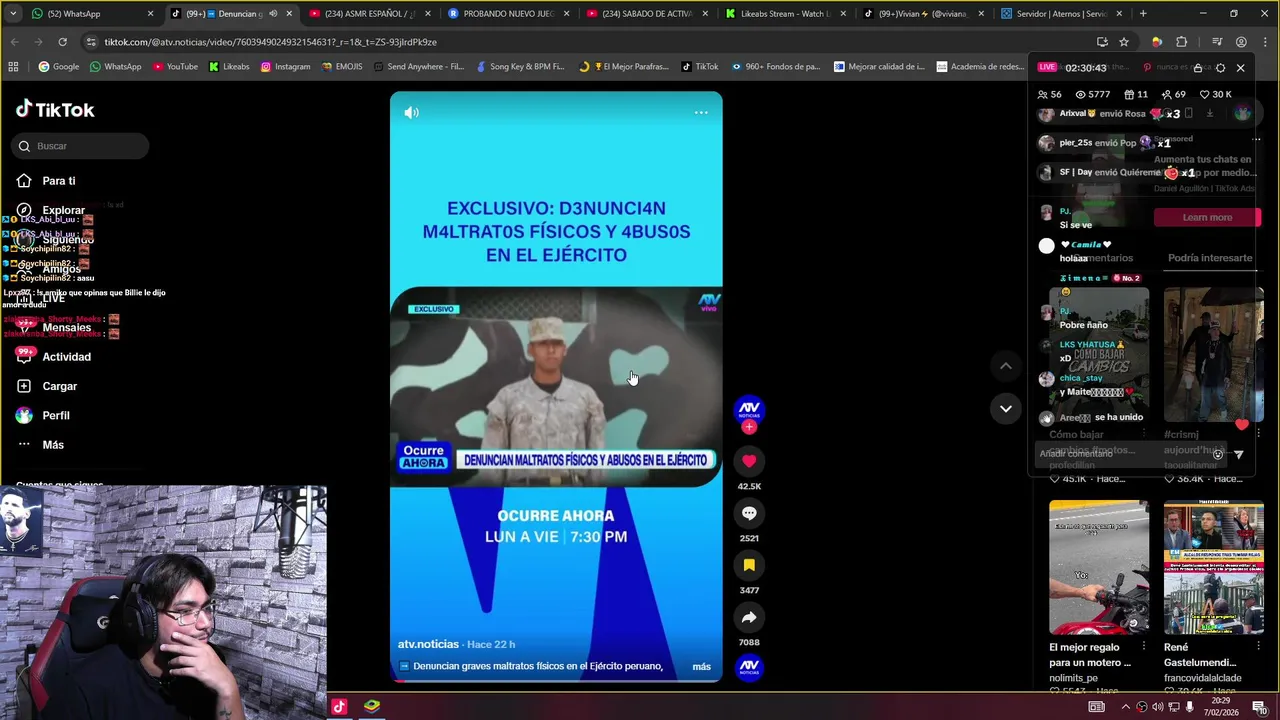
Task: Share the video using the arrow icon
Action: (x=749, y=617)
